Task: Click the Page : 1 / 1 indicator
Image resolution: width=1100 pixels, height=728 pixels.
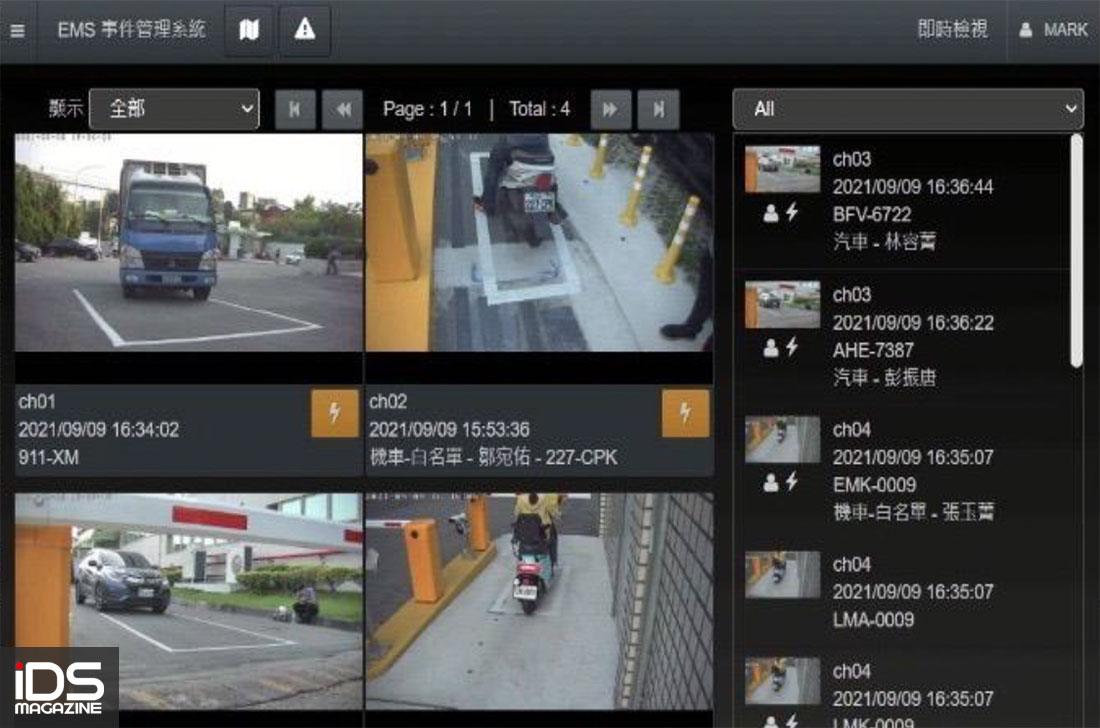Action: (427, 109)
